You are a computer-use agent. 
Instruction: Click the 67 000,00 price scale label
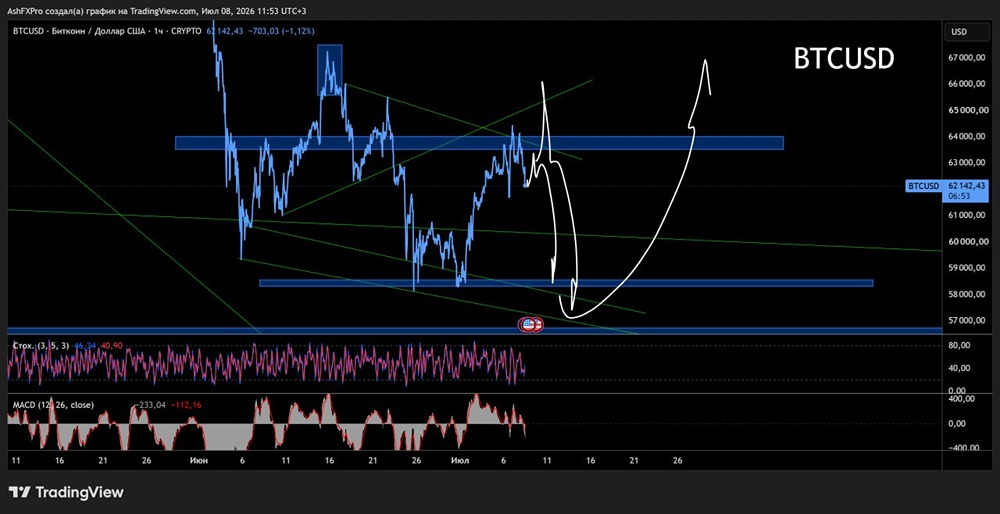965,57
